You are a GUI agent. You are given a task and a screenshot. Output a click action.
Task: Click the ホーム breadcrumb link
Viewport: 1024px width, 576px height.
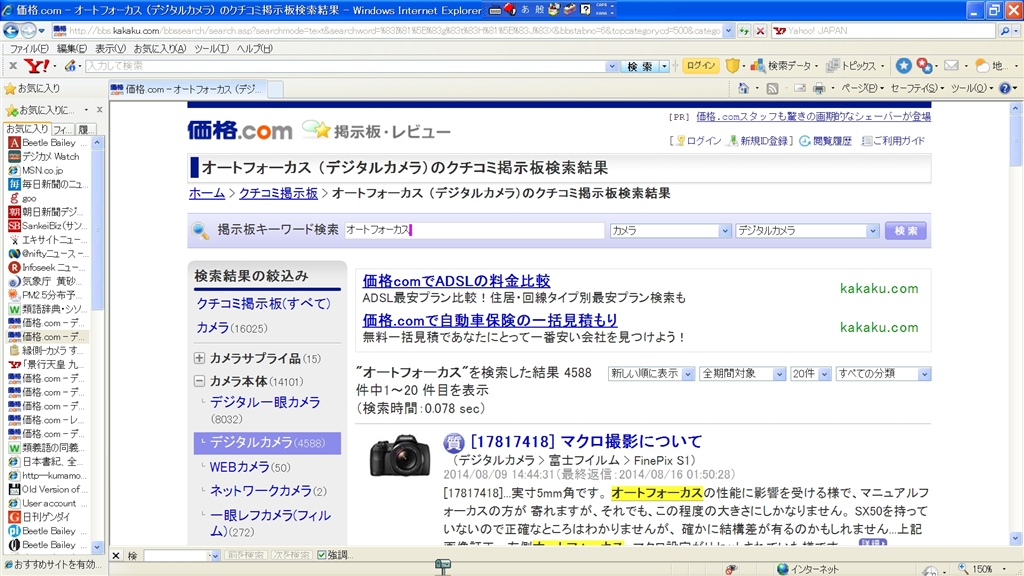click(207, 193)
